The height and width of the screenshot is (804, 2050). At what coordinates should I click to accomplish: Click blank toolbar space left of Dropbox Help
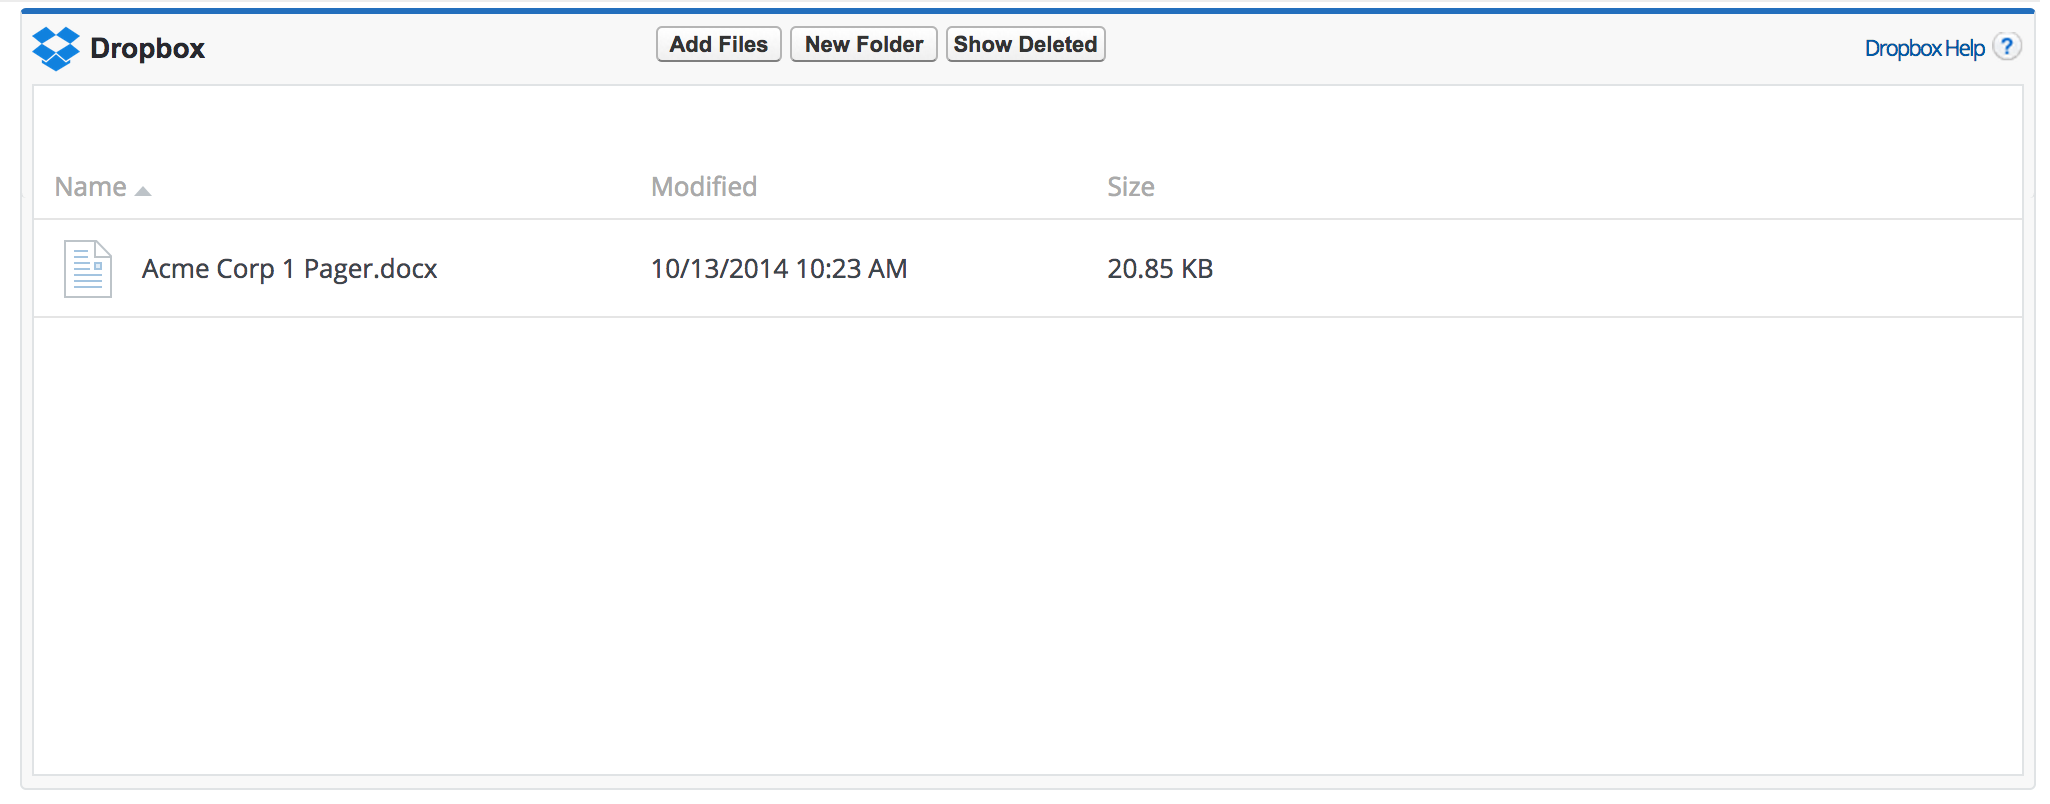[1500, 47]
